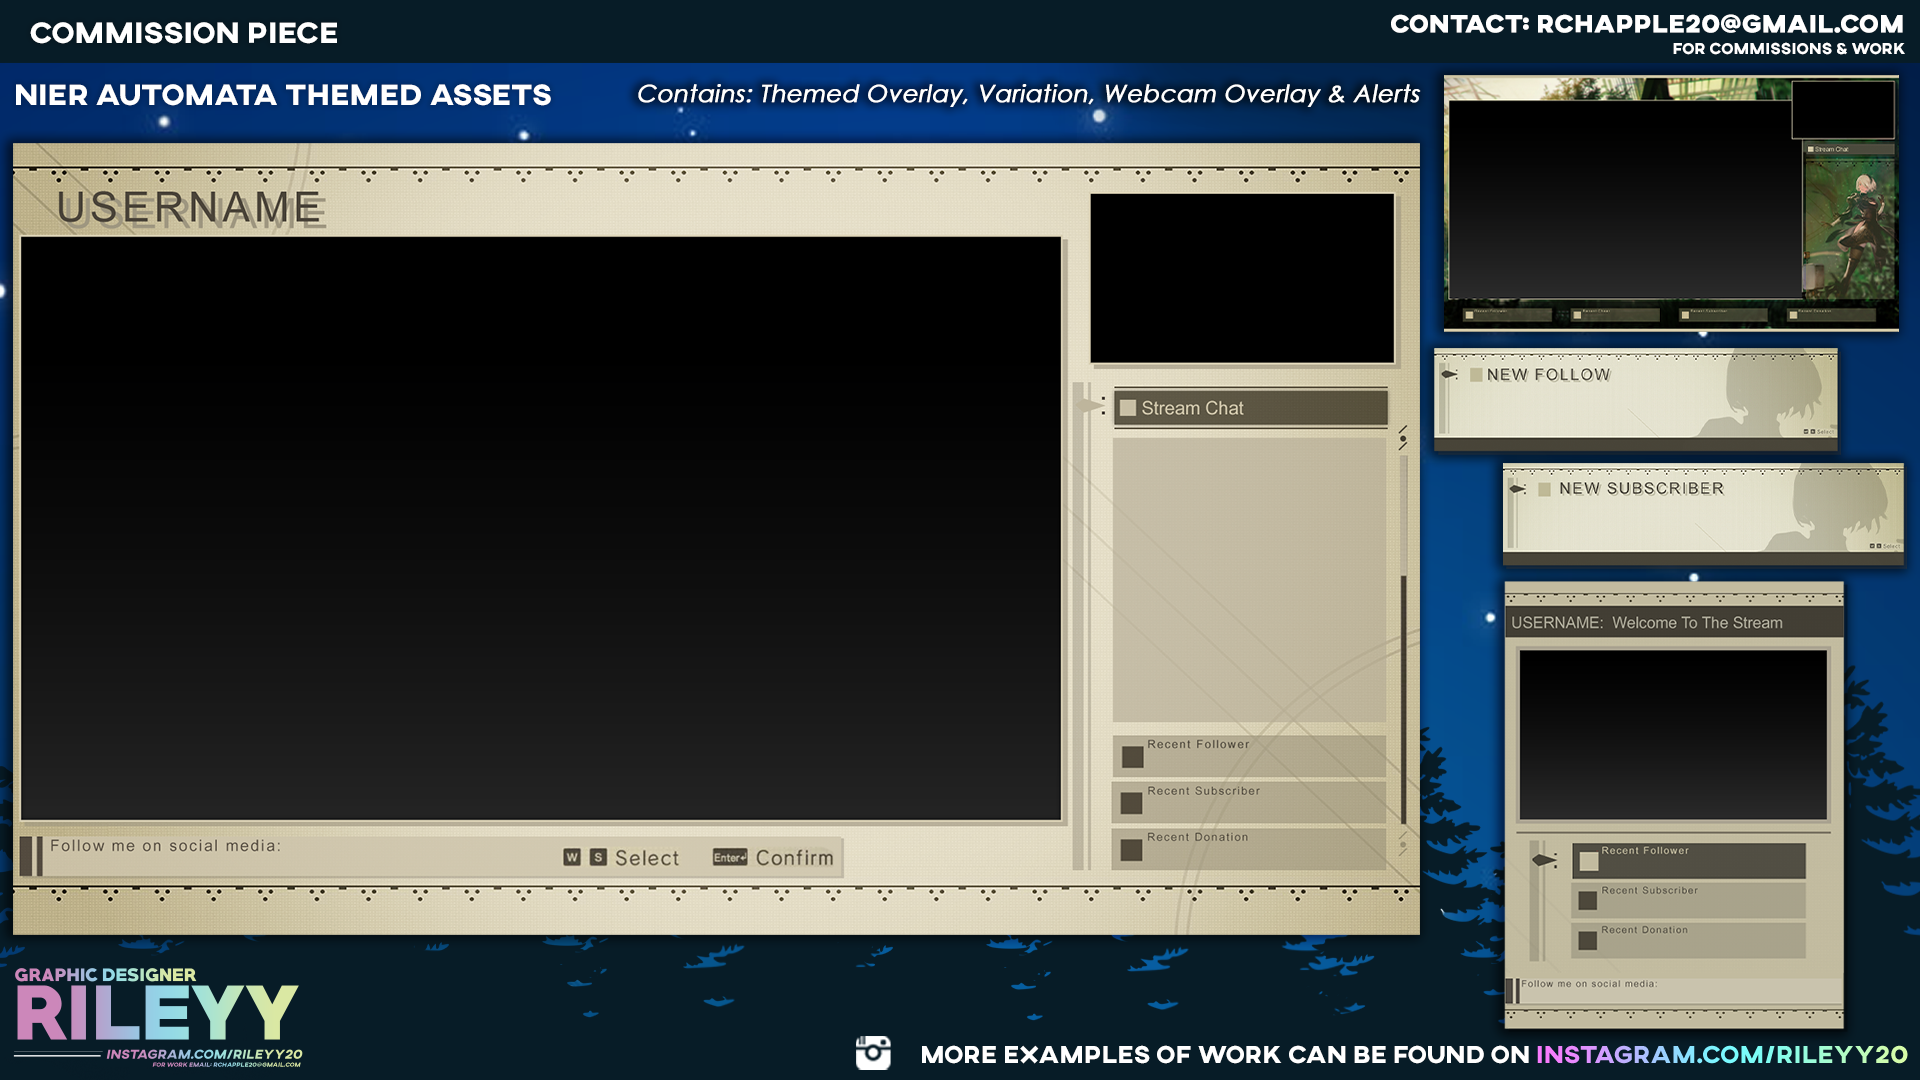Click the Stream Chat header bar
The width and height of the screenshot is (1920, 1080).
click(x=1250, y=408)
